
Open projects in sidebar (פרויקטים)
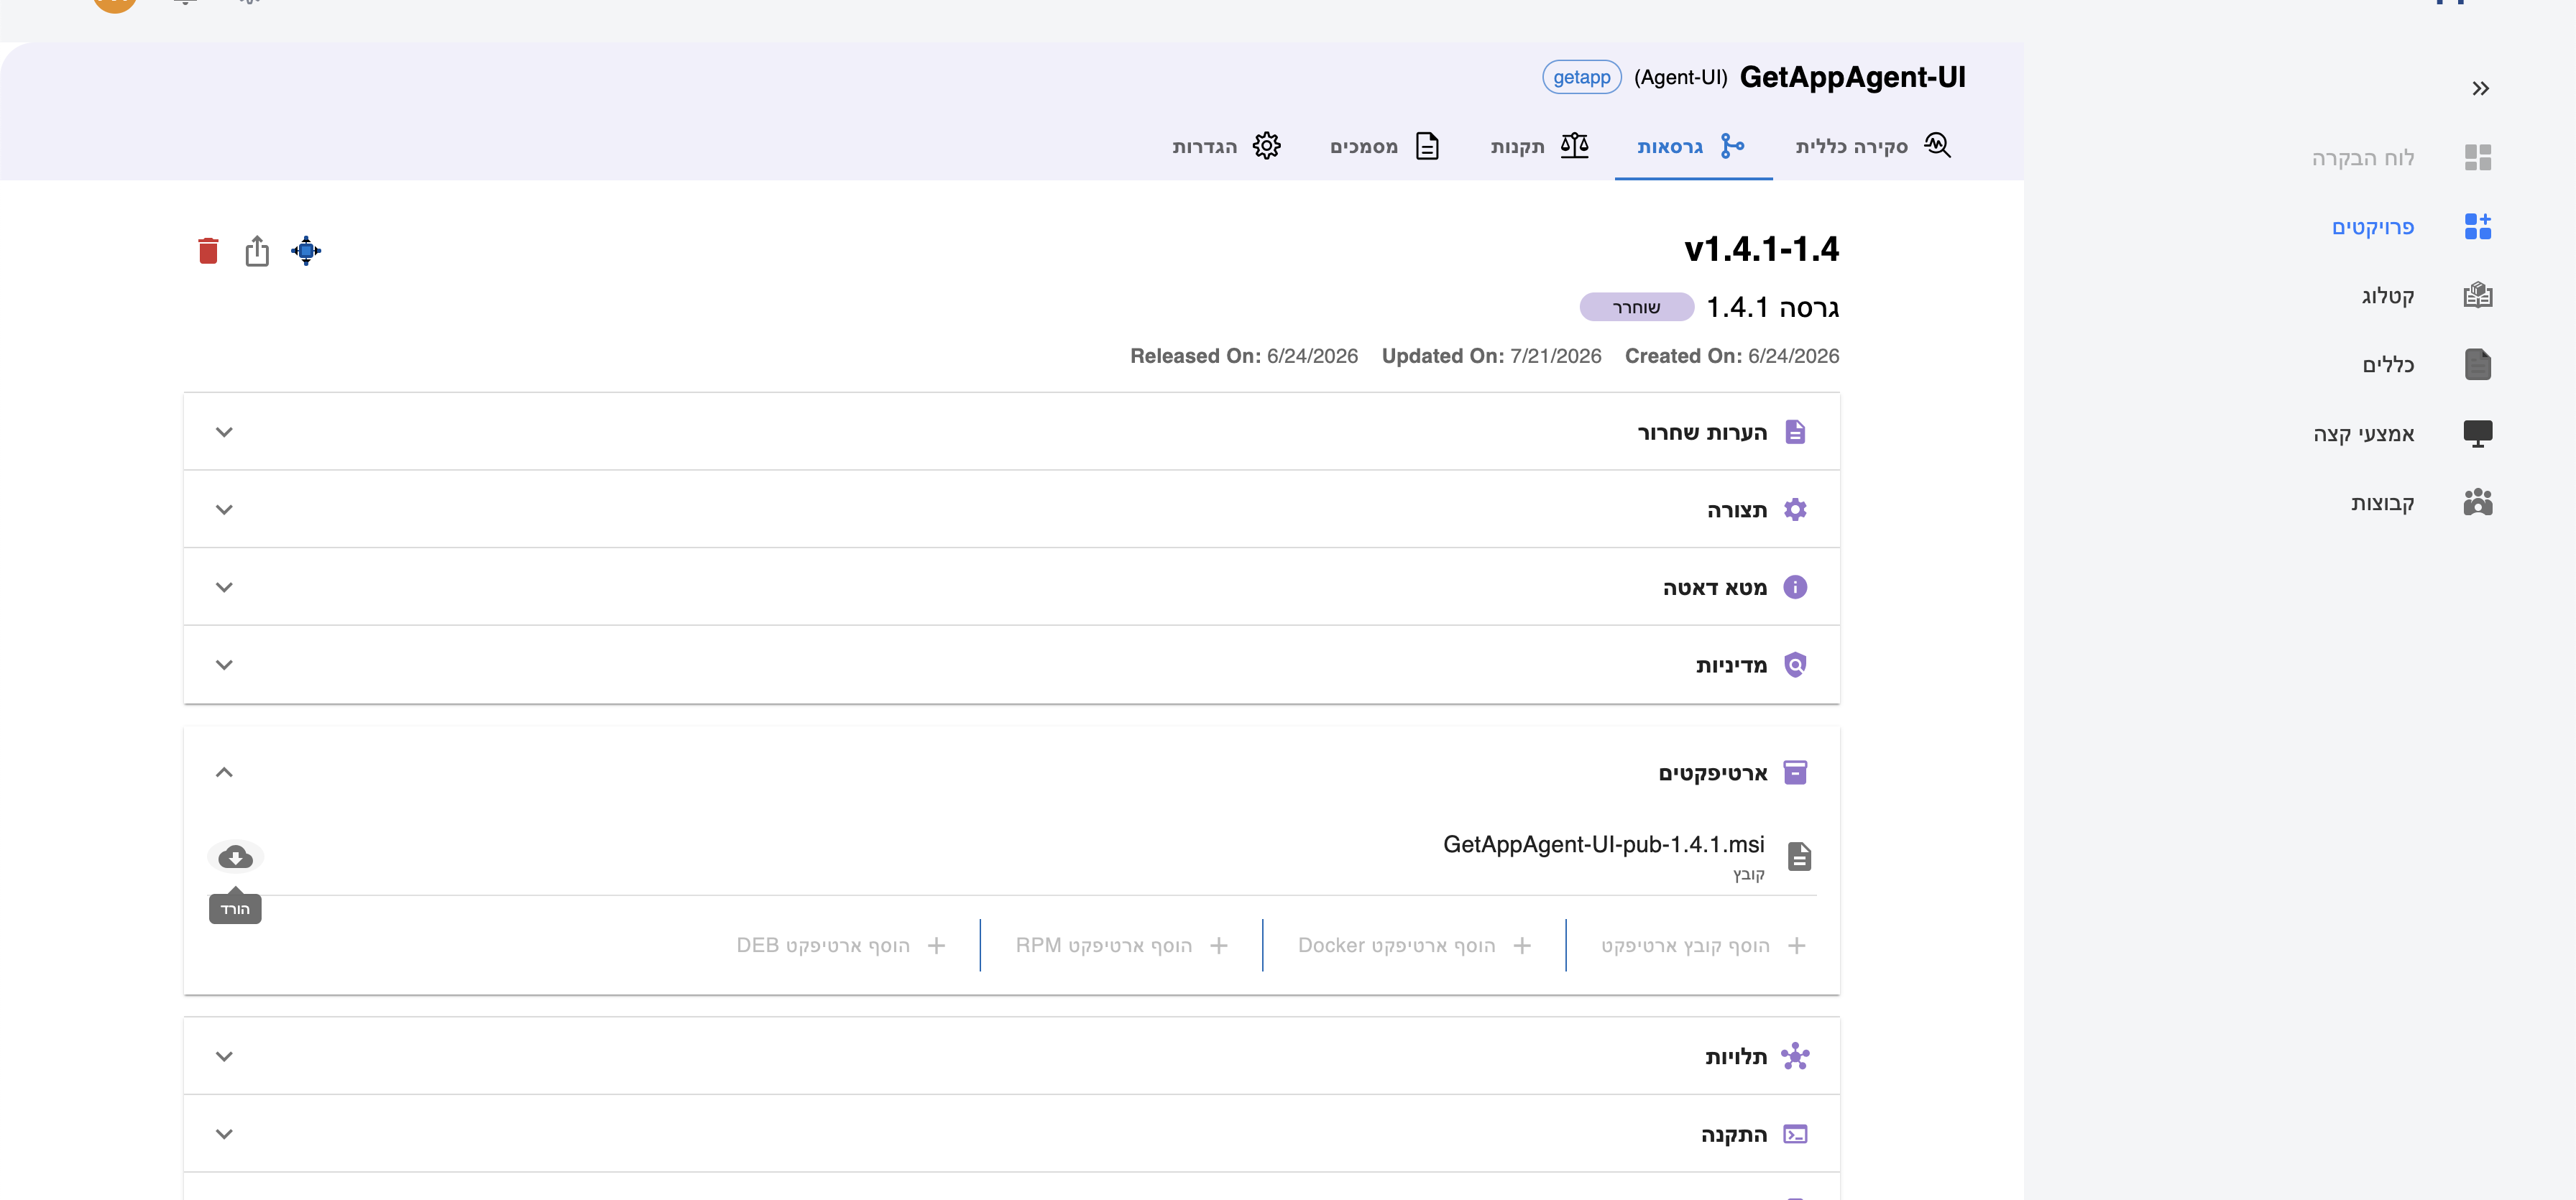coord(2372,227)
